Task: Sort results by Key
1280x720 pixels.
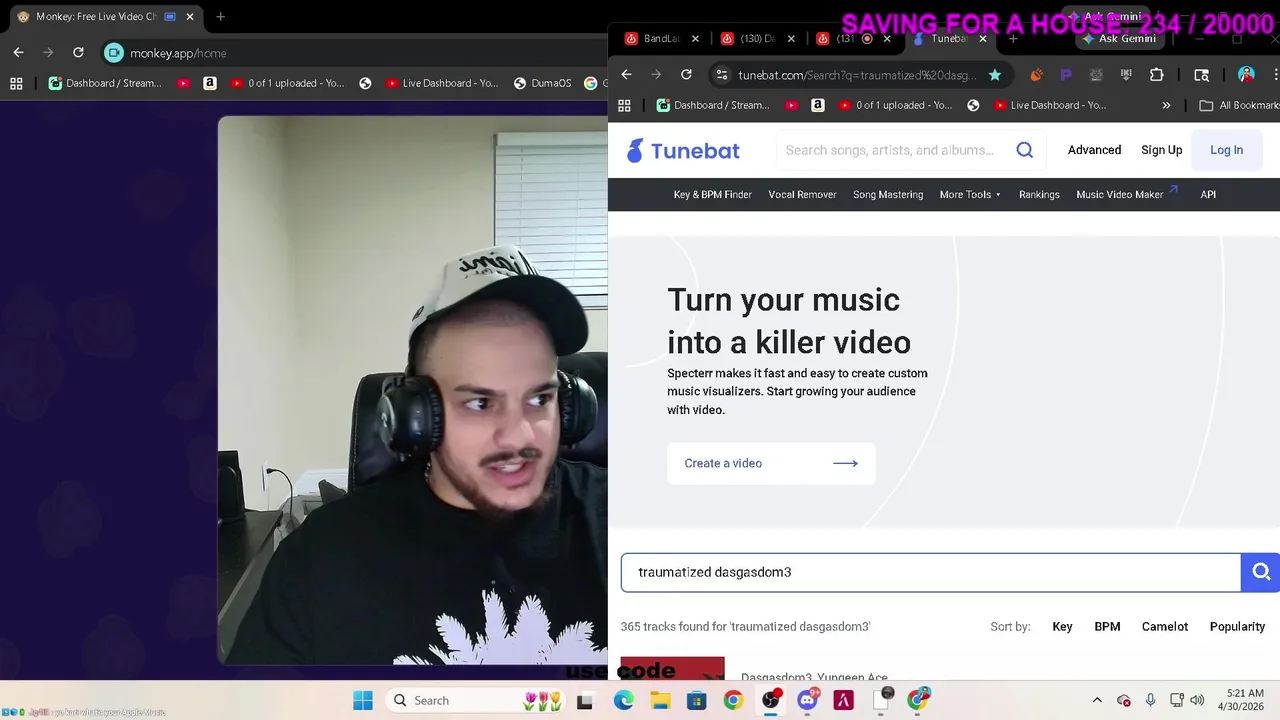Action: (1062, 626)
